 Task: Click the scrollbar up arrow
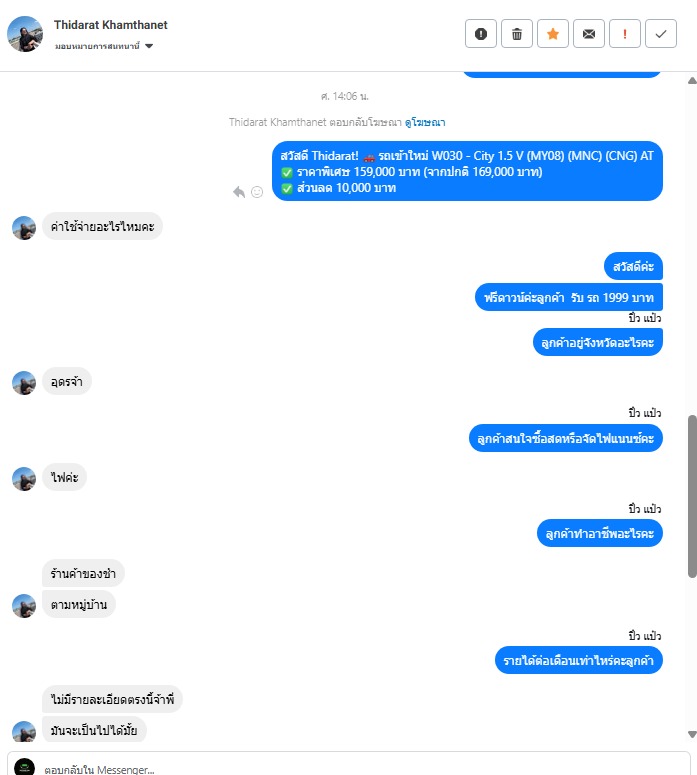tap(692, 81)
